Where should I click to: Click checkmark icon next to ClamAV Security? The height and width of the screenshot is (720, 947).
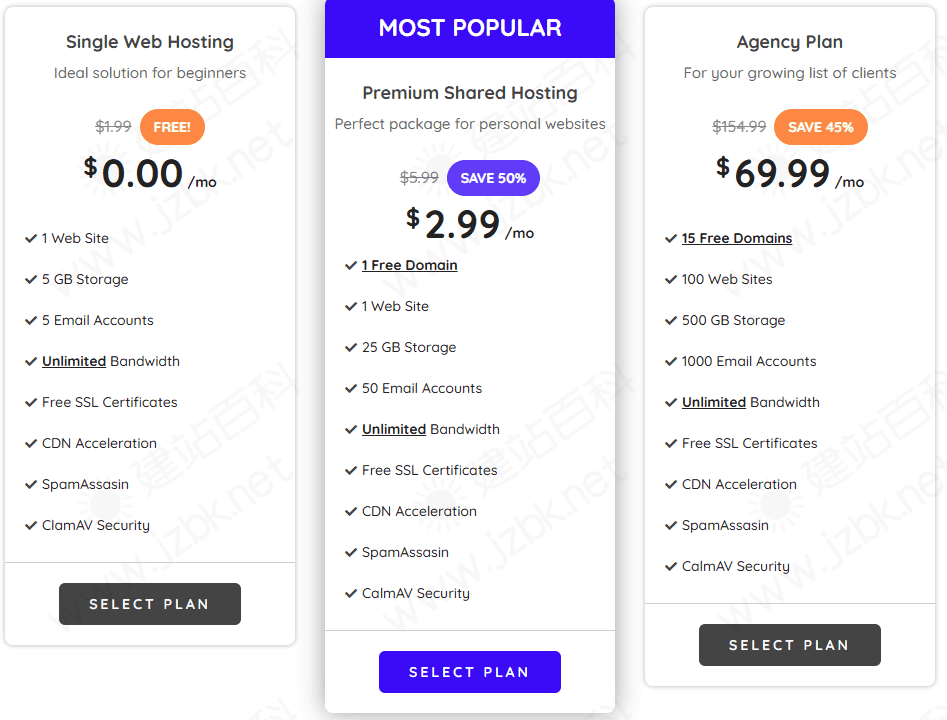tap(30, 526)
